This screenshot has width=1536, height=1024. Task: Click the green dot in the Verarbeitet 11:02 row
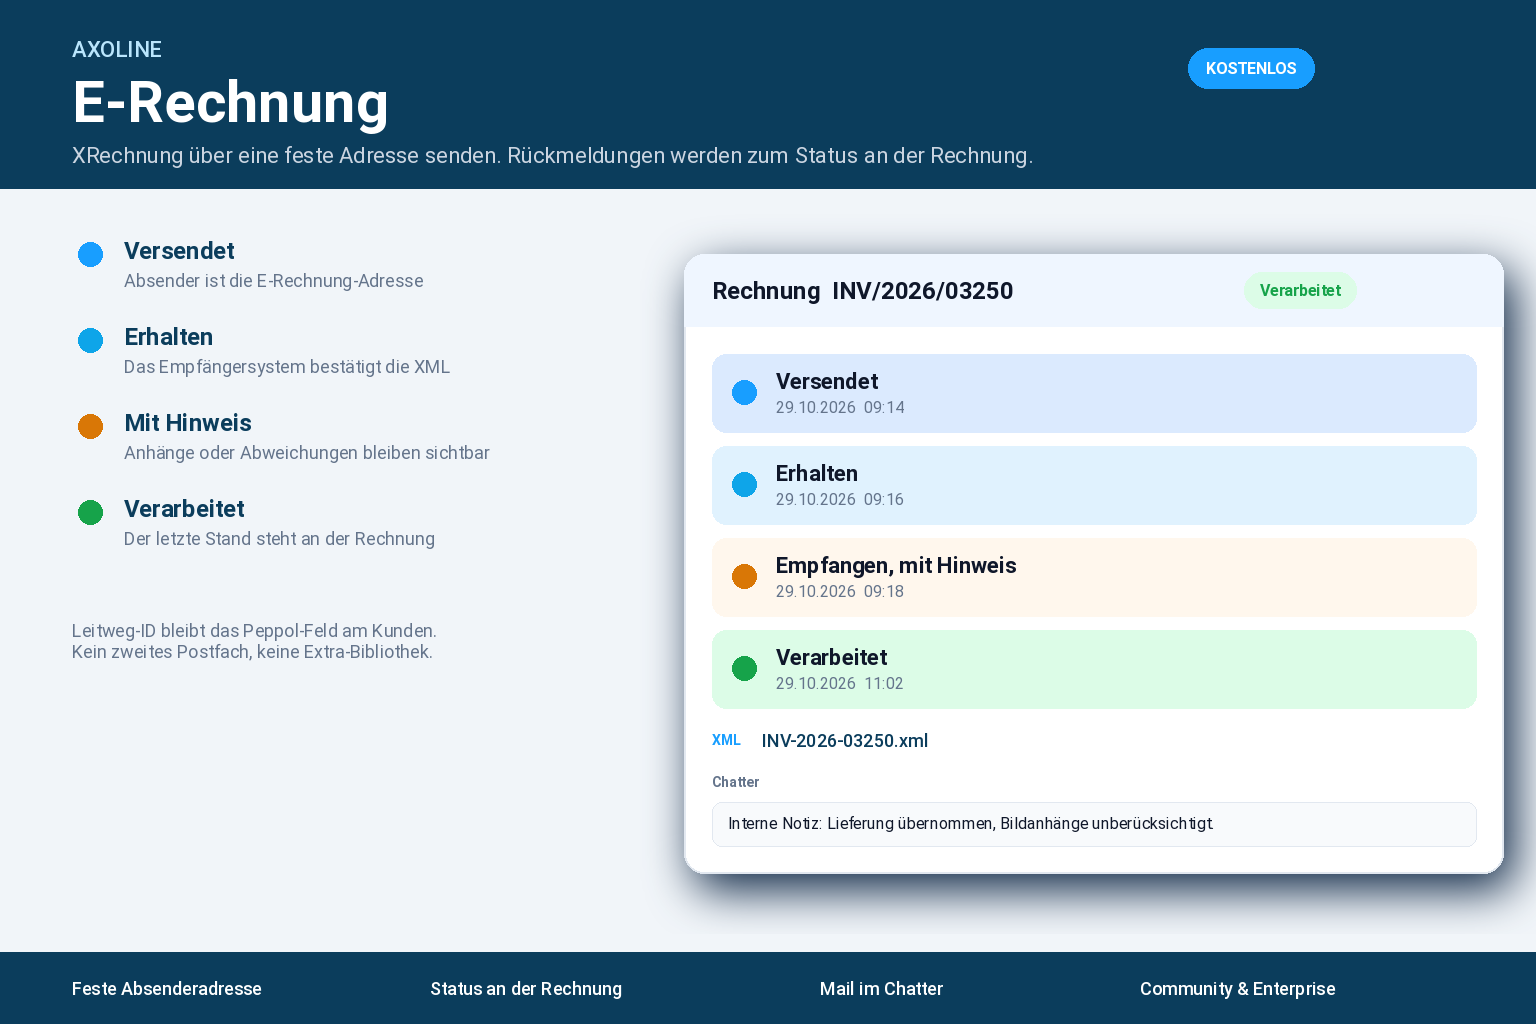pos(745,668)
